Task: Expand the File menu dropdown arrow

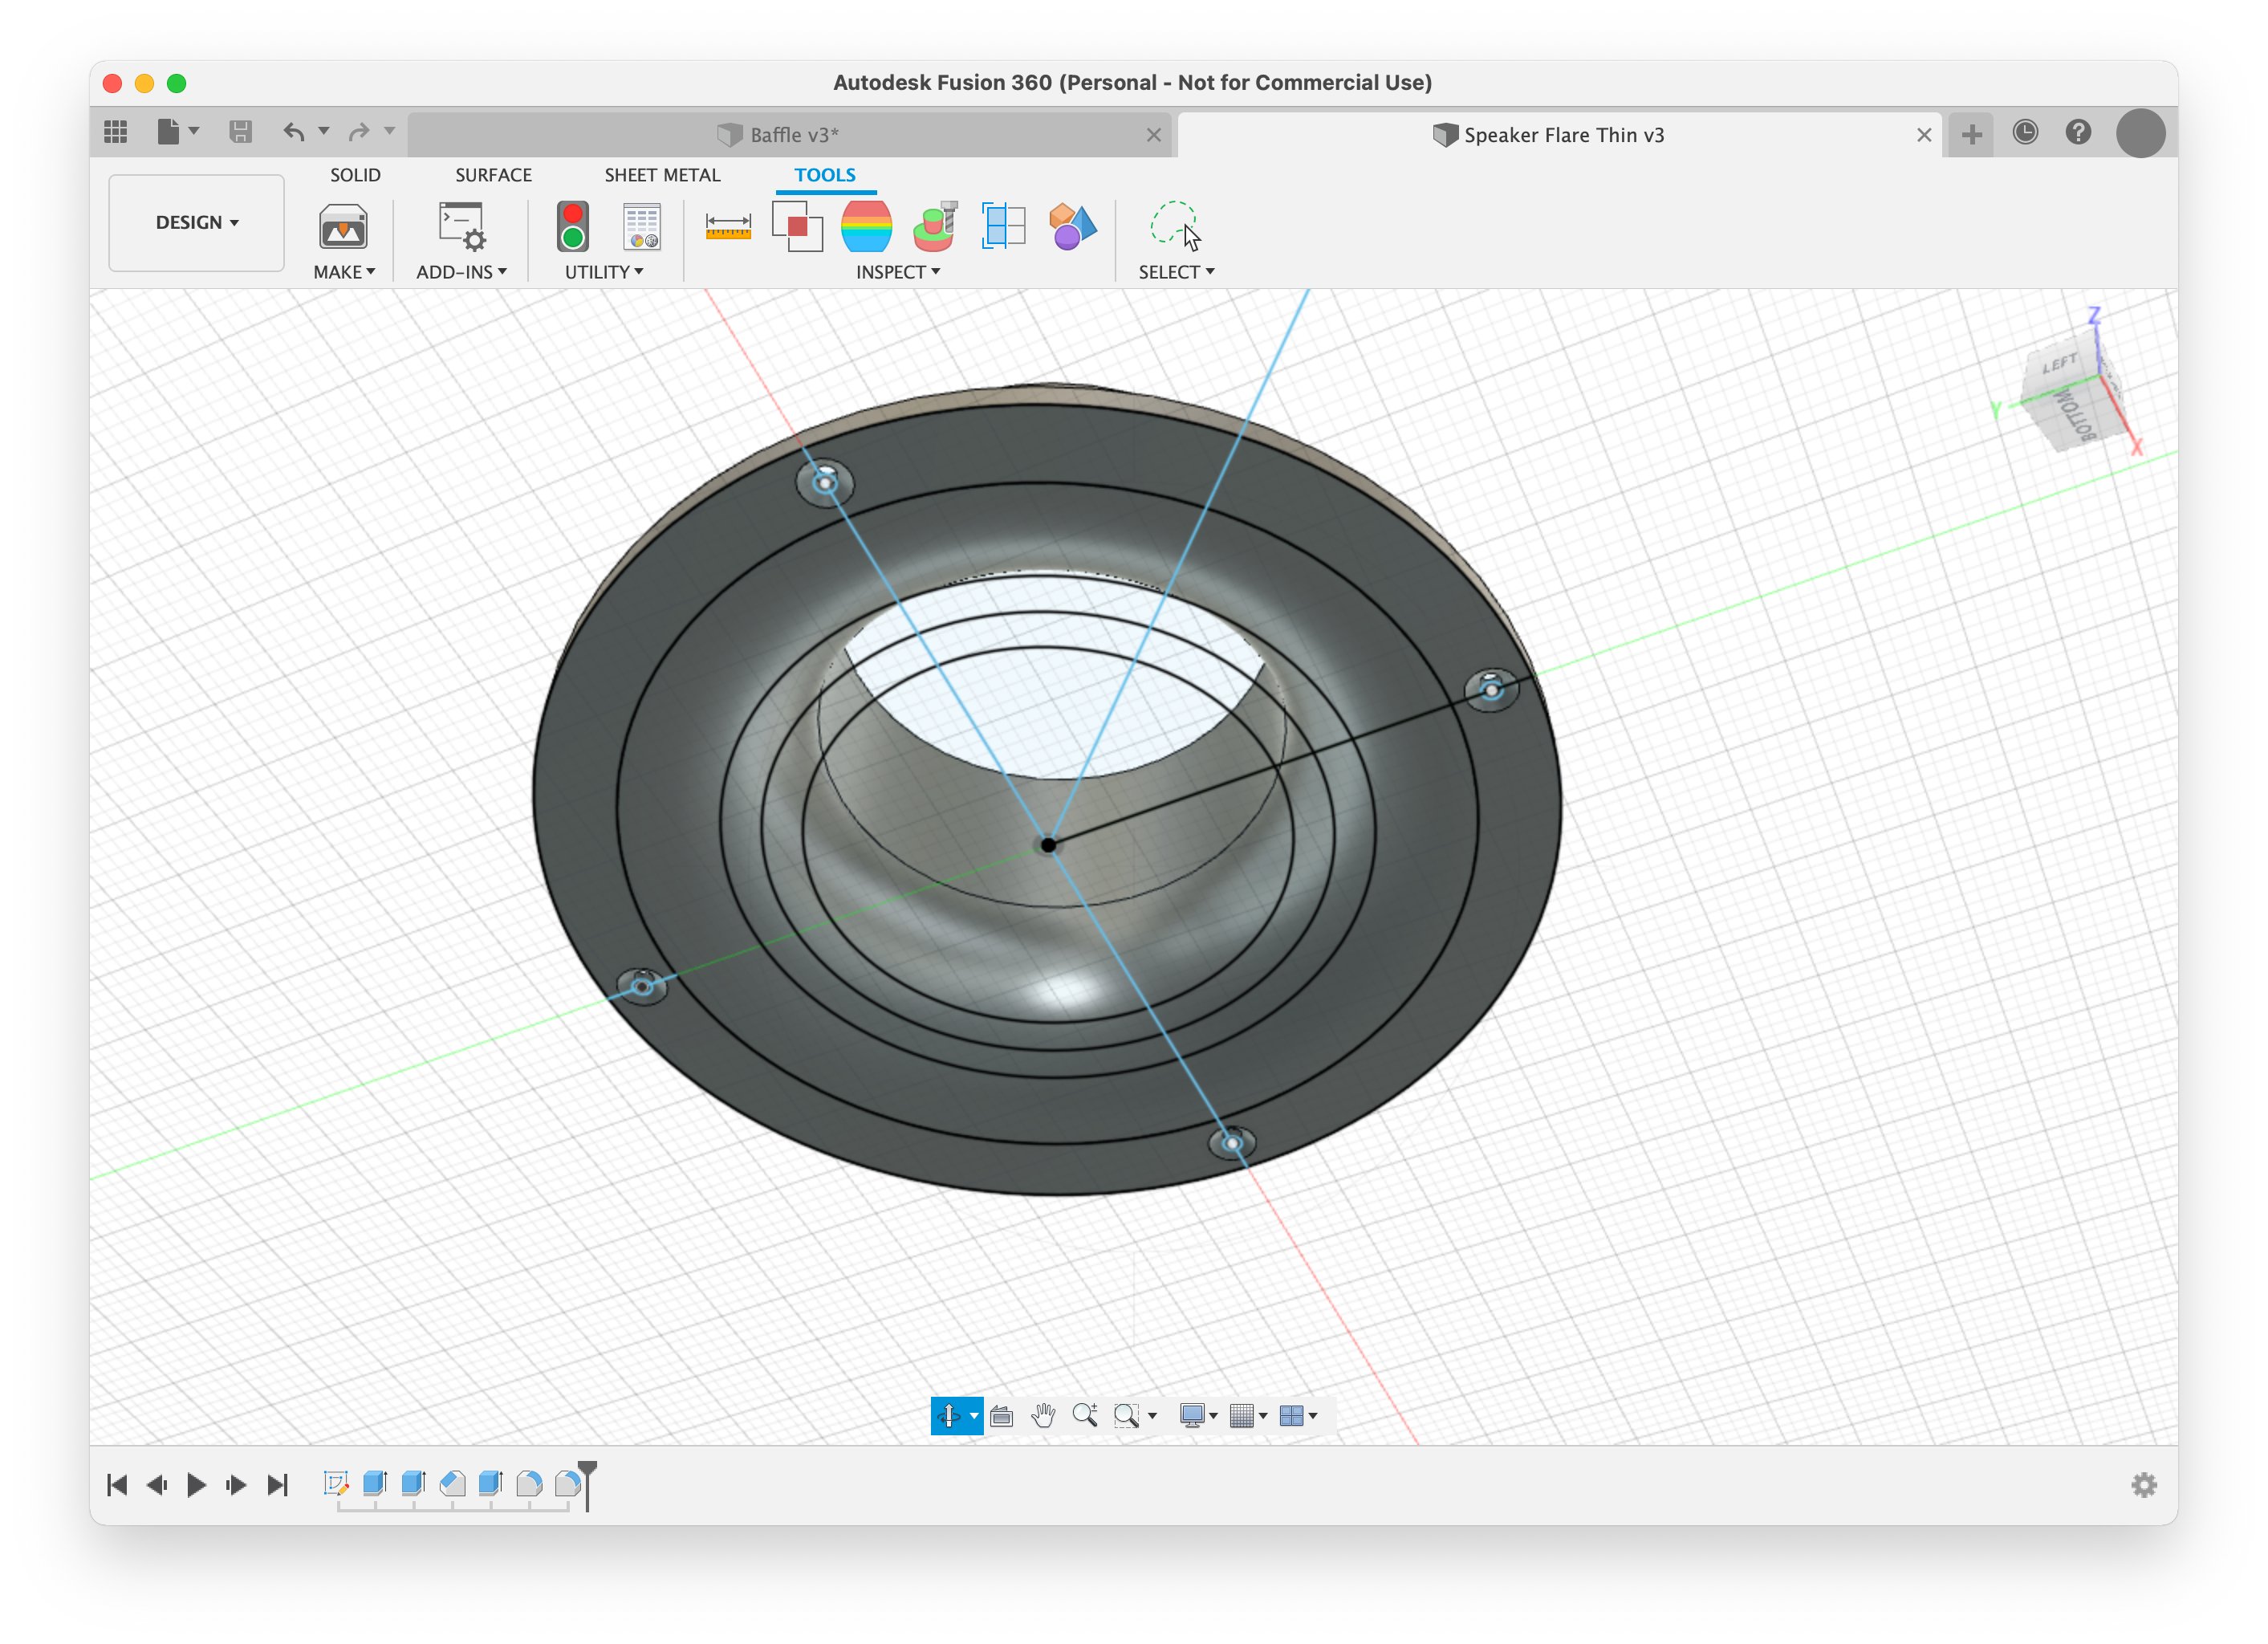Action: pyautogui.click(x=194, y=132)
